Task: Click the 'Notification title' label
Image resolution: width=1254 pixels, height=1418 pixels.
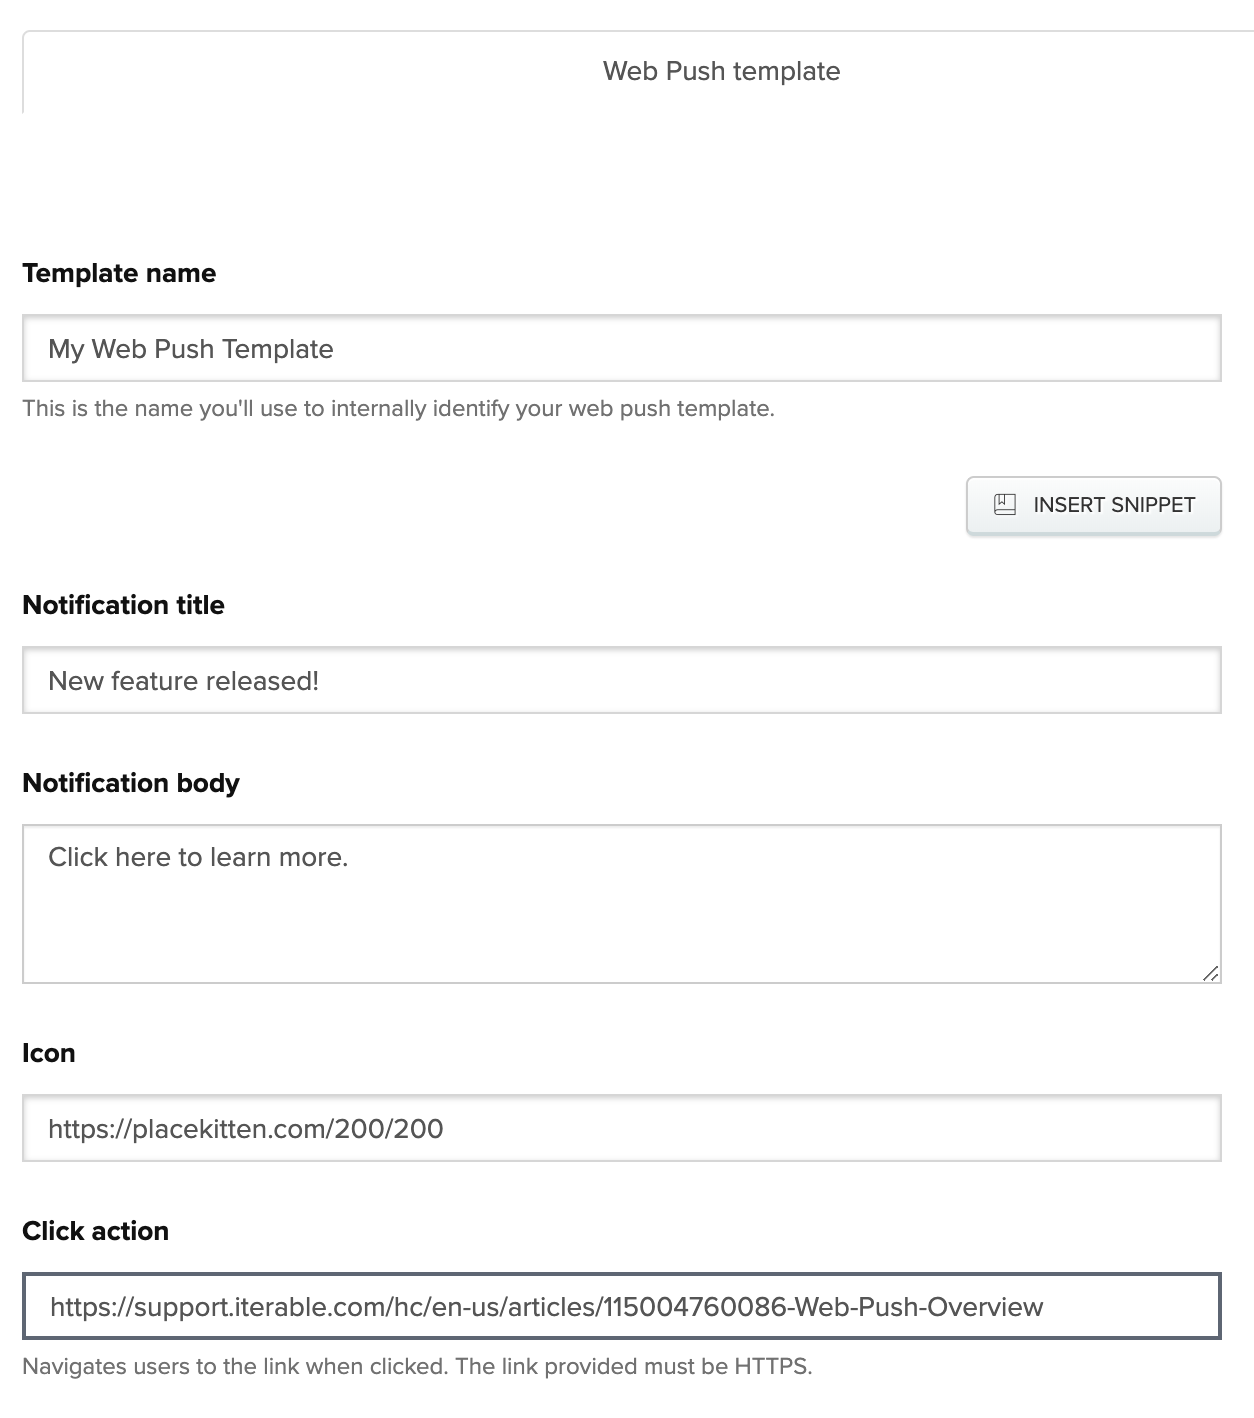Action: pos(123,606)
